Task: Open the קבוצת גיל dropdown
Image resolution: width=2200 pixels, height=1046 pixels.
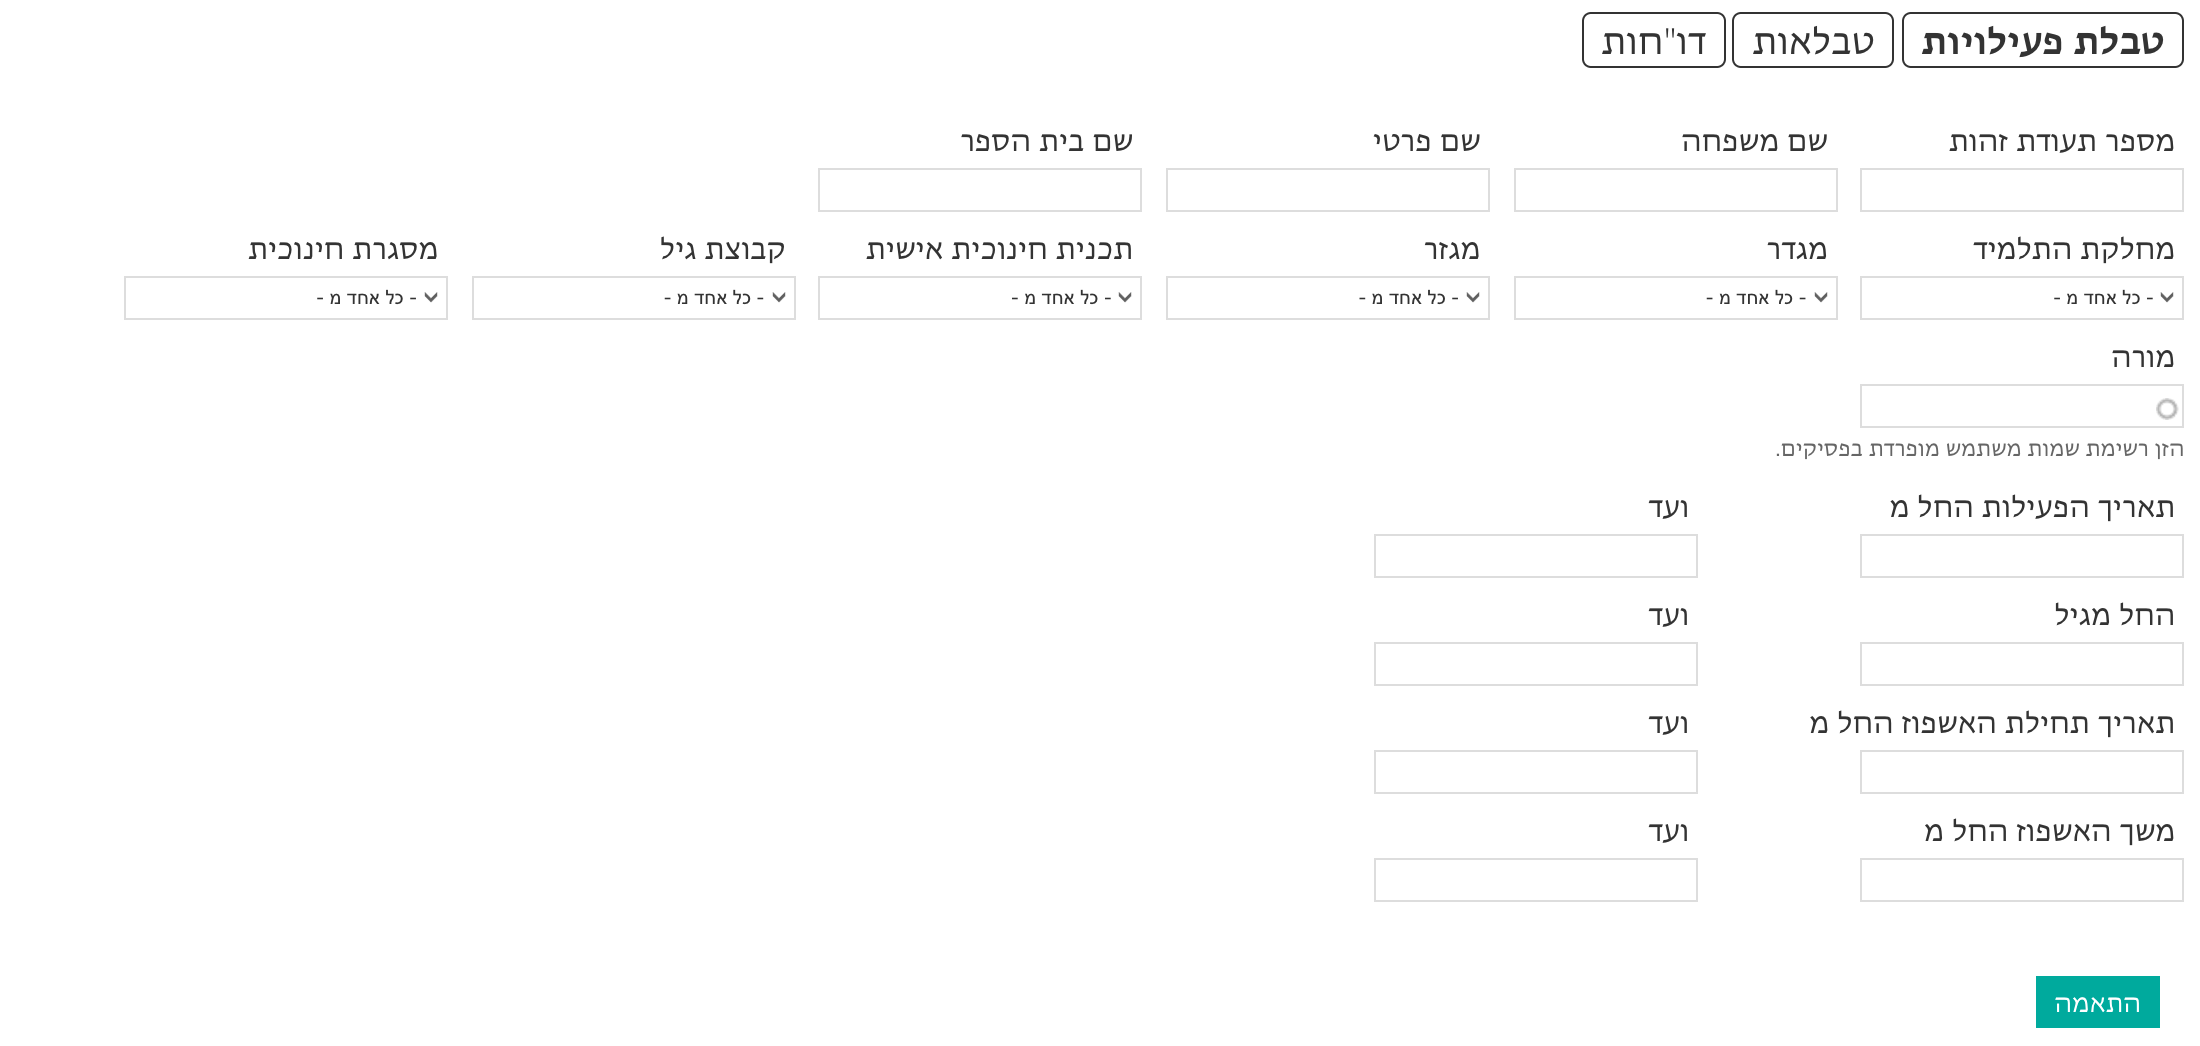Action: 633,298
